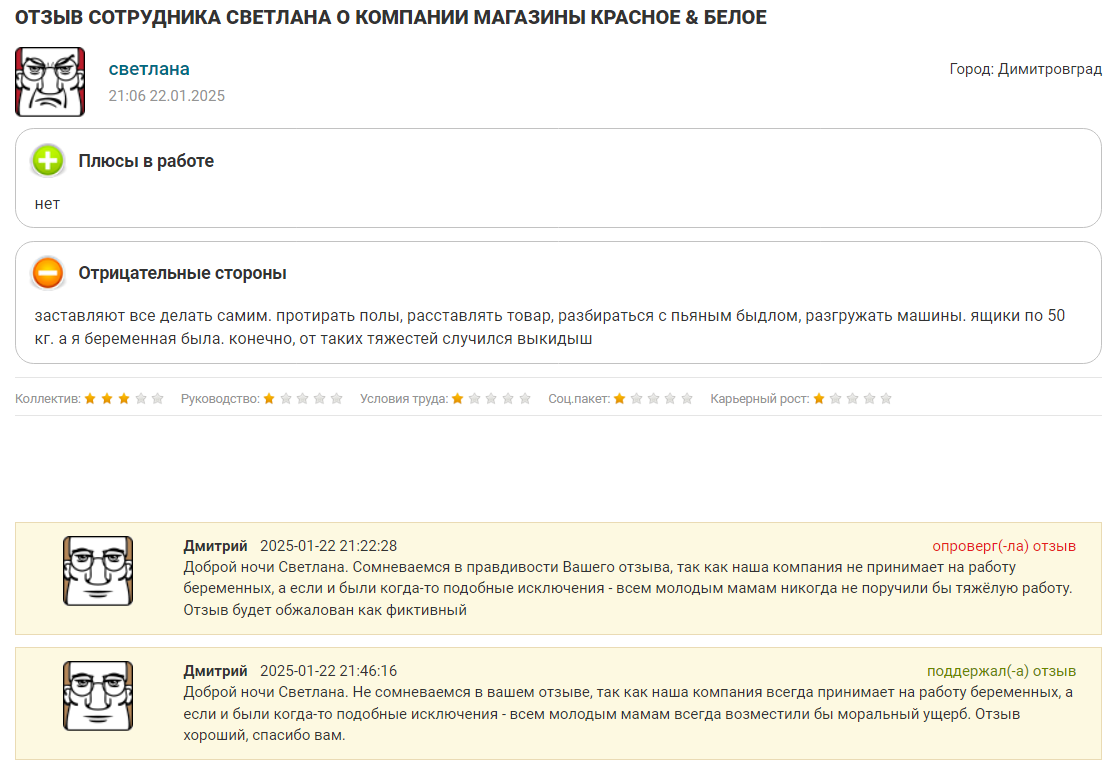Click the angry-face avatar of светлана
The width and height of the screenshot is (1111, 771).
click(x=50, y=82)
